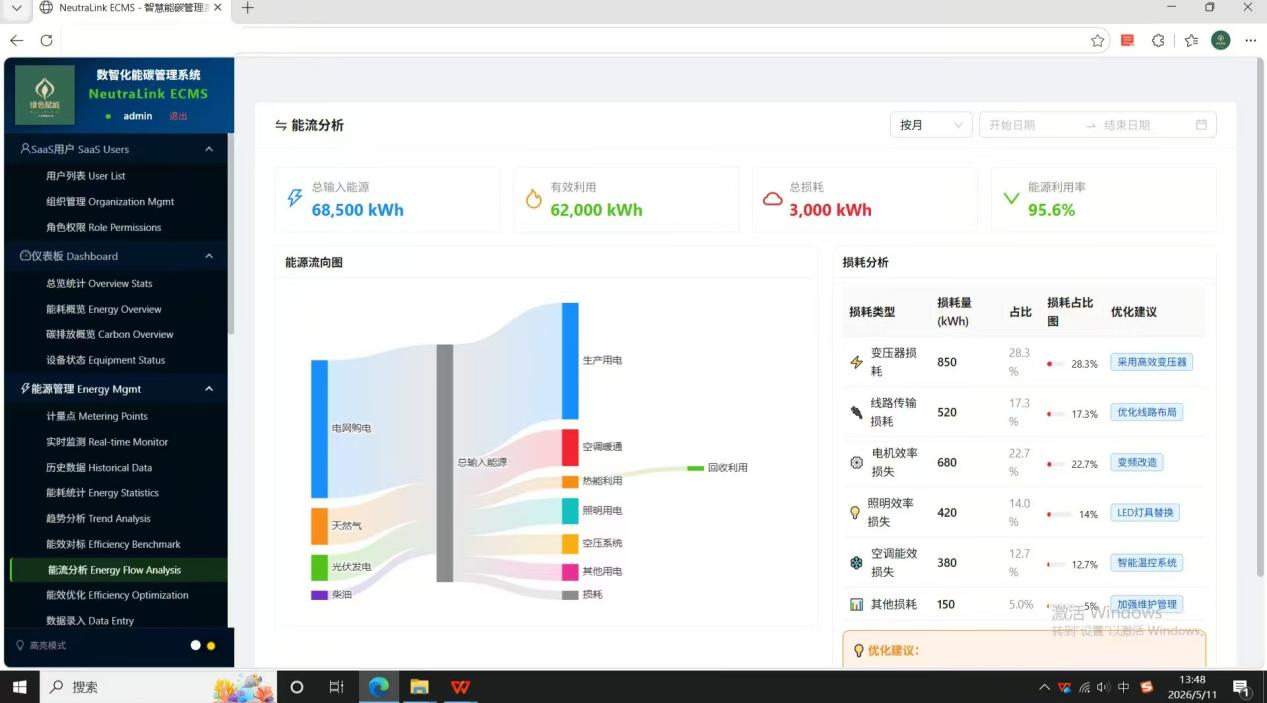The width and height of the screenshot is (1267, 703).
Task: Collapse the 能源管理 Energy Mgmt section
Action: click(209, 389)
